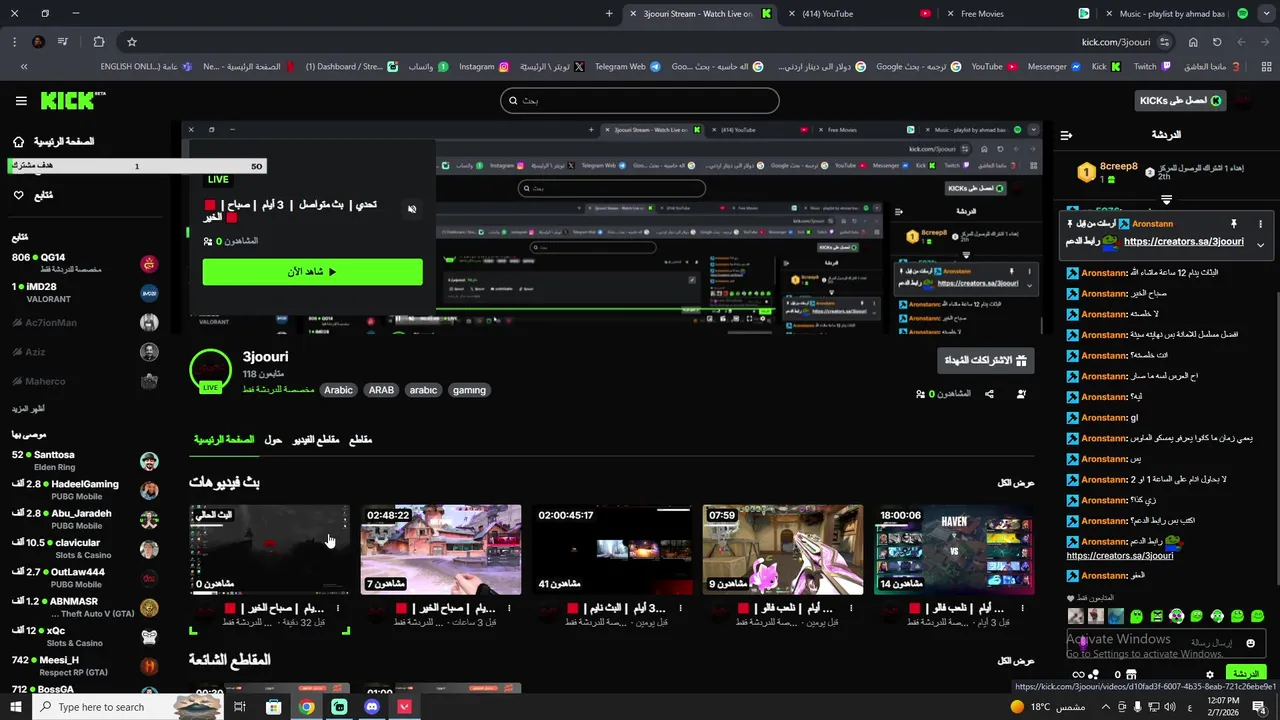Click the KICK logo

[x=72, y=100]
